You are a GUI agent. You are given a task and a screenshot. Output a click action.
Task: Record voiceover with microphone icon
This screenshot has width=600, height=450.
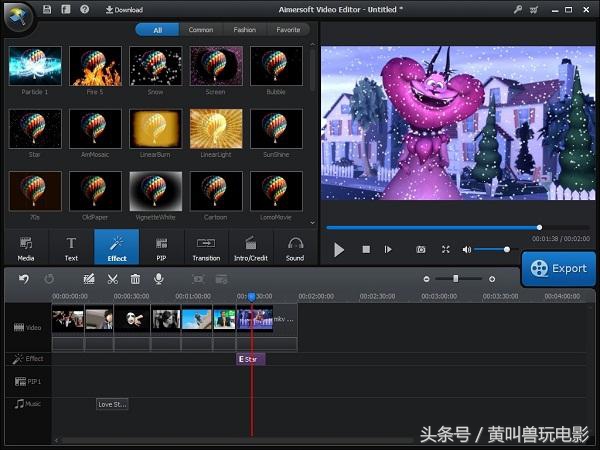(x=158, y=279)
